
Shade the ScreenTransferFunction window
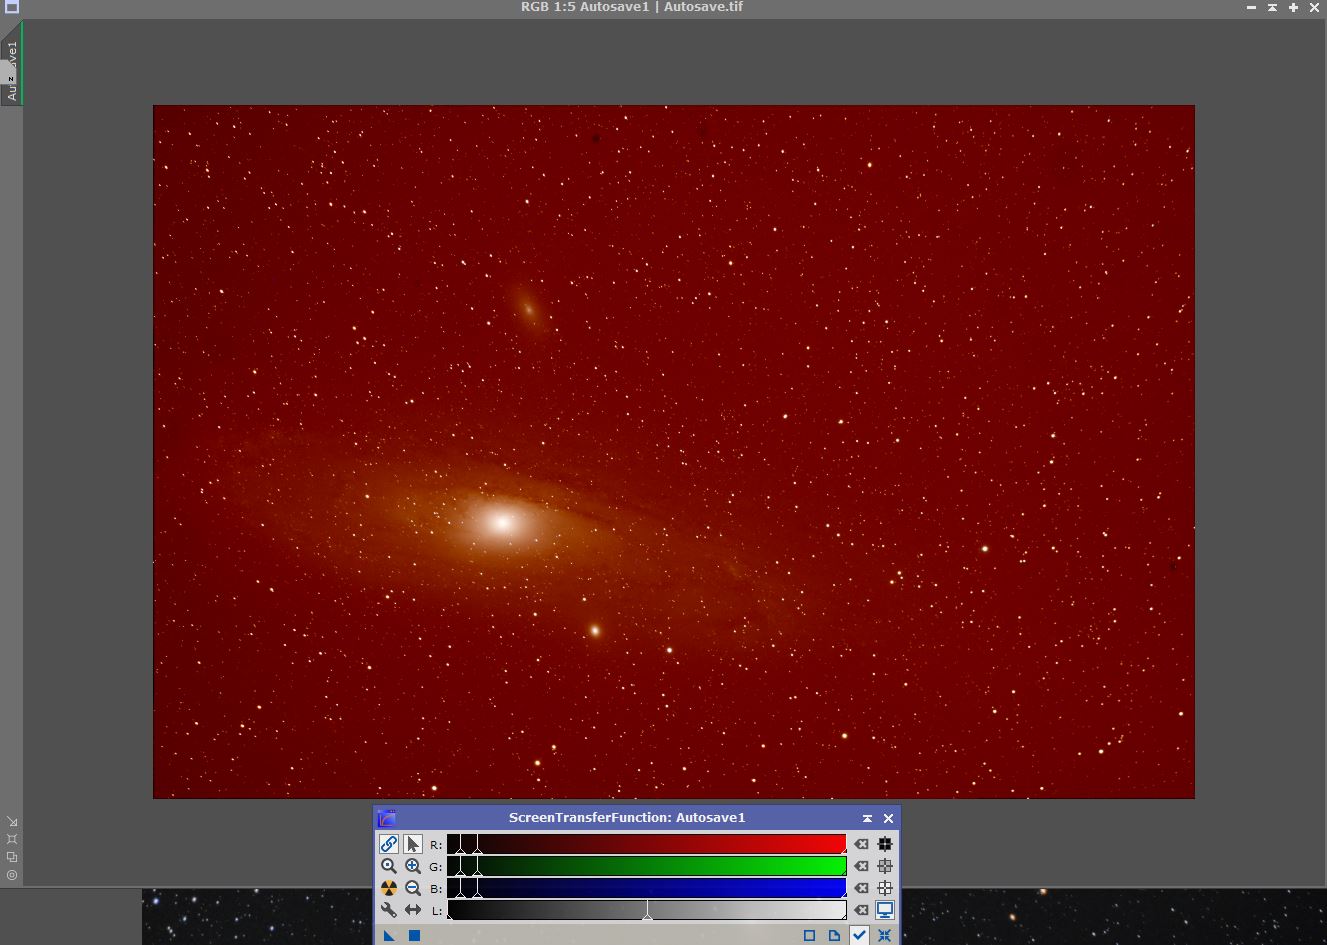[x=867, y=818]
